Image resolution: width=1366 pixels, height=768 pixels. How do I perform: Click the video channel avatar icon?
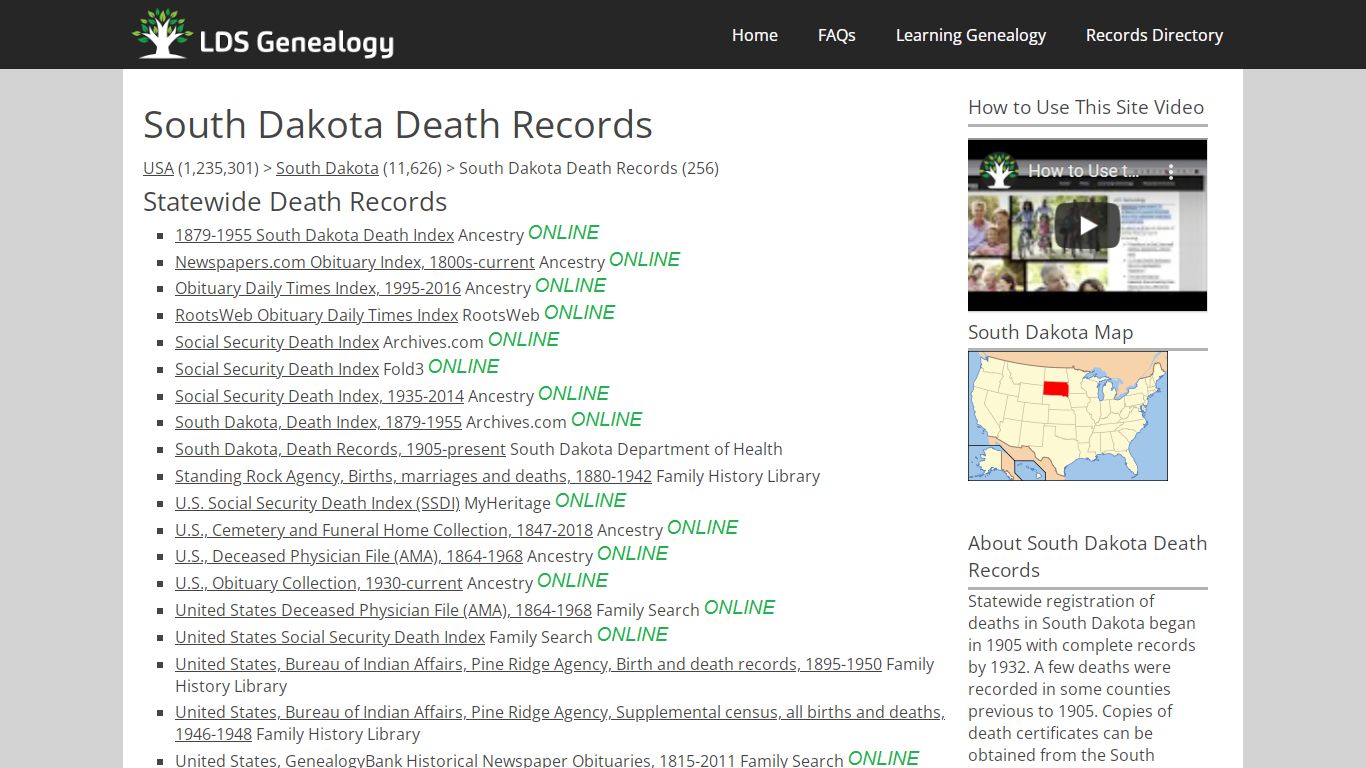(997, 171)
